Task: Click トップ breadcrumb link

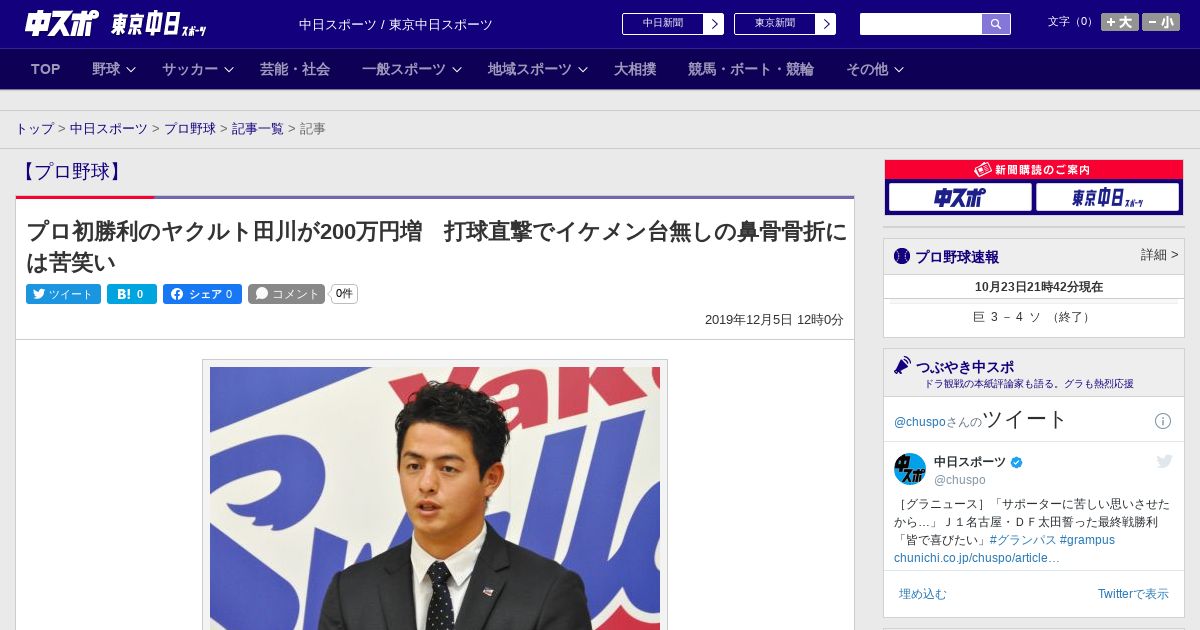Action: tap(34, 129)
